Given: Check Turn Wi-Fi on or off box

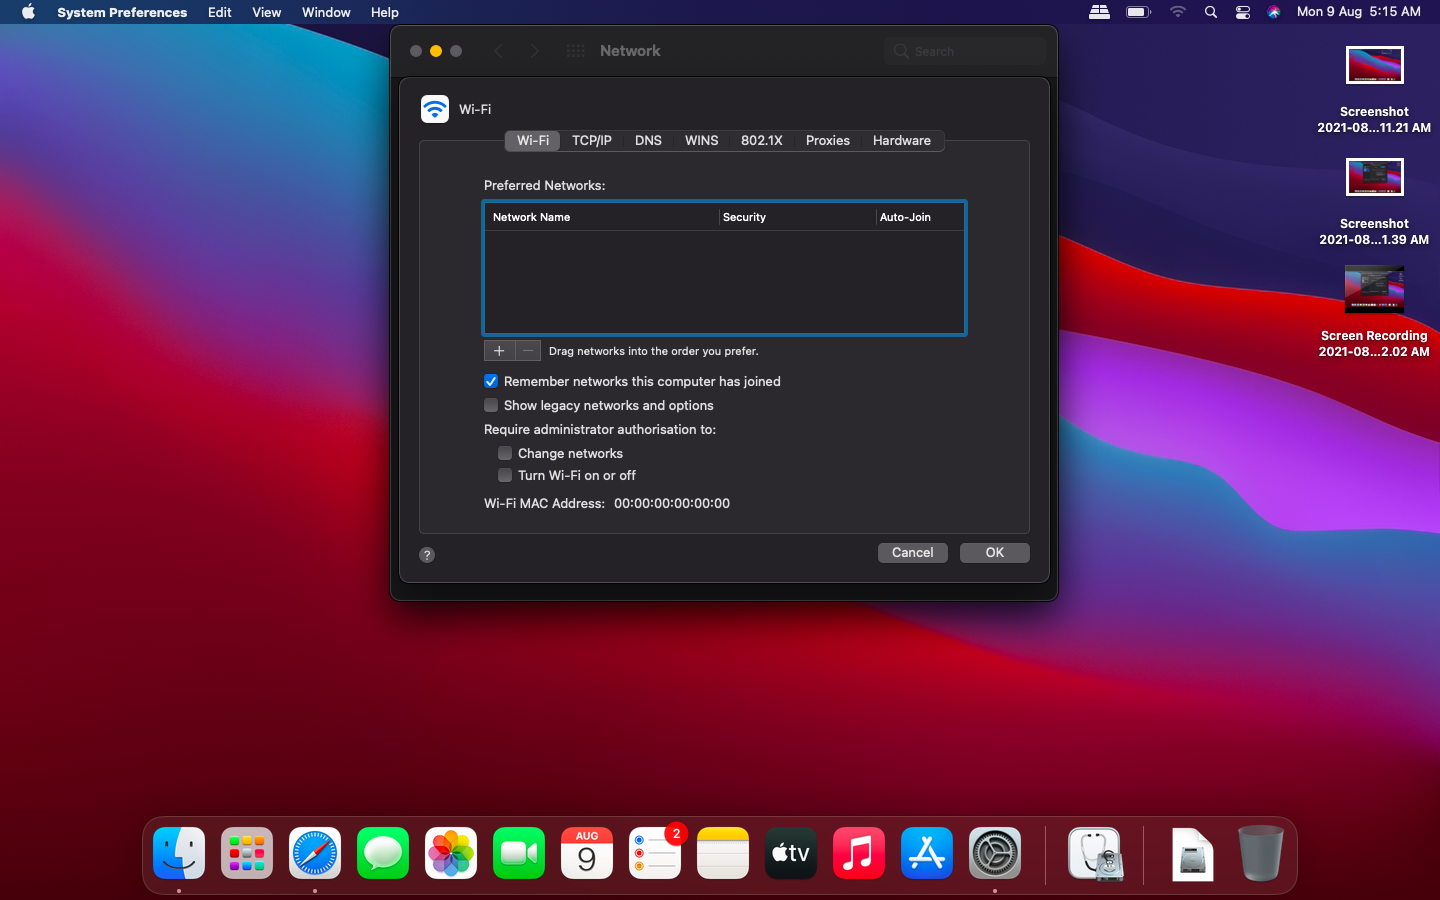Looking at the screenshot, I should pos(505,475).
